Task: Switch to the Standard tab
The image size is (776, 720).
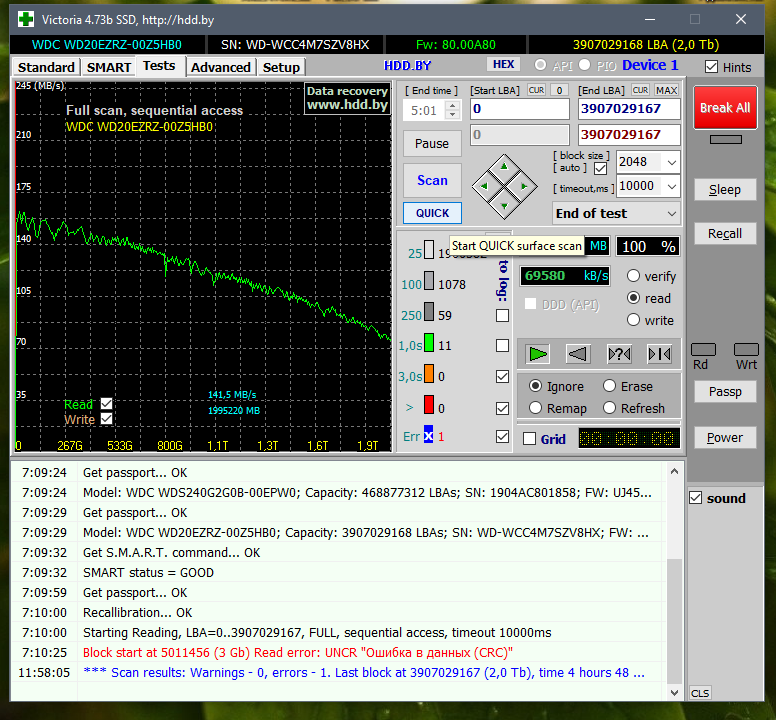Action: [x=46, y=67]
